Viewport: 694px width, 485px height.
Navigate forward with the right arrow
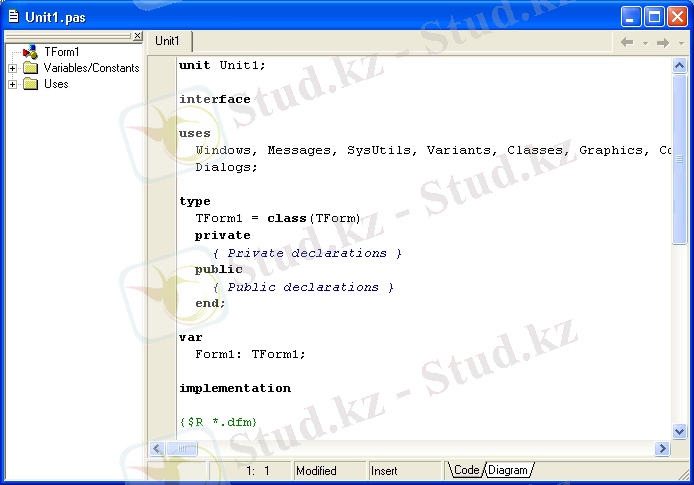663,42
